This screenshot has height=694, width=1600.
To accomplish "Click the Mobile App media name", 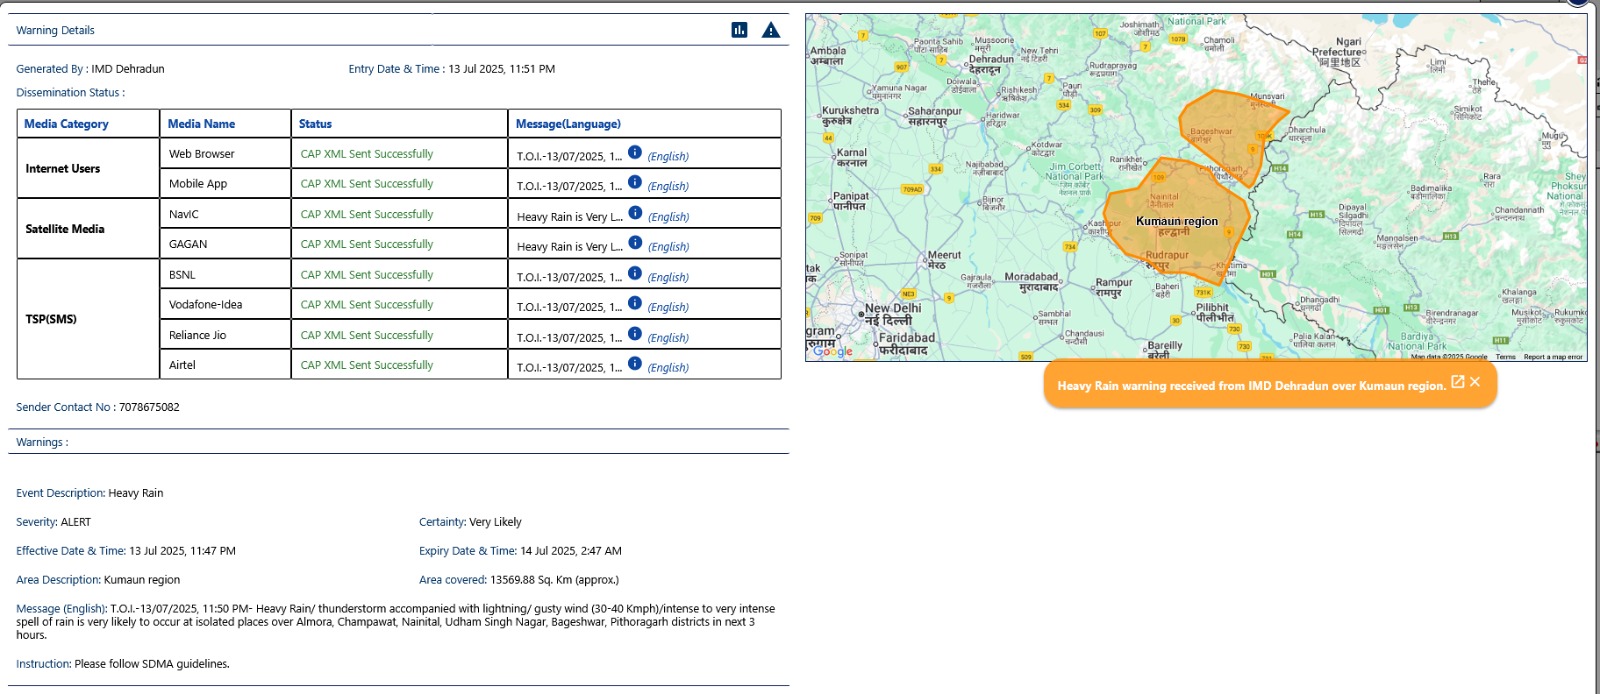I will (198, 184).
